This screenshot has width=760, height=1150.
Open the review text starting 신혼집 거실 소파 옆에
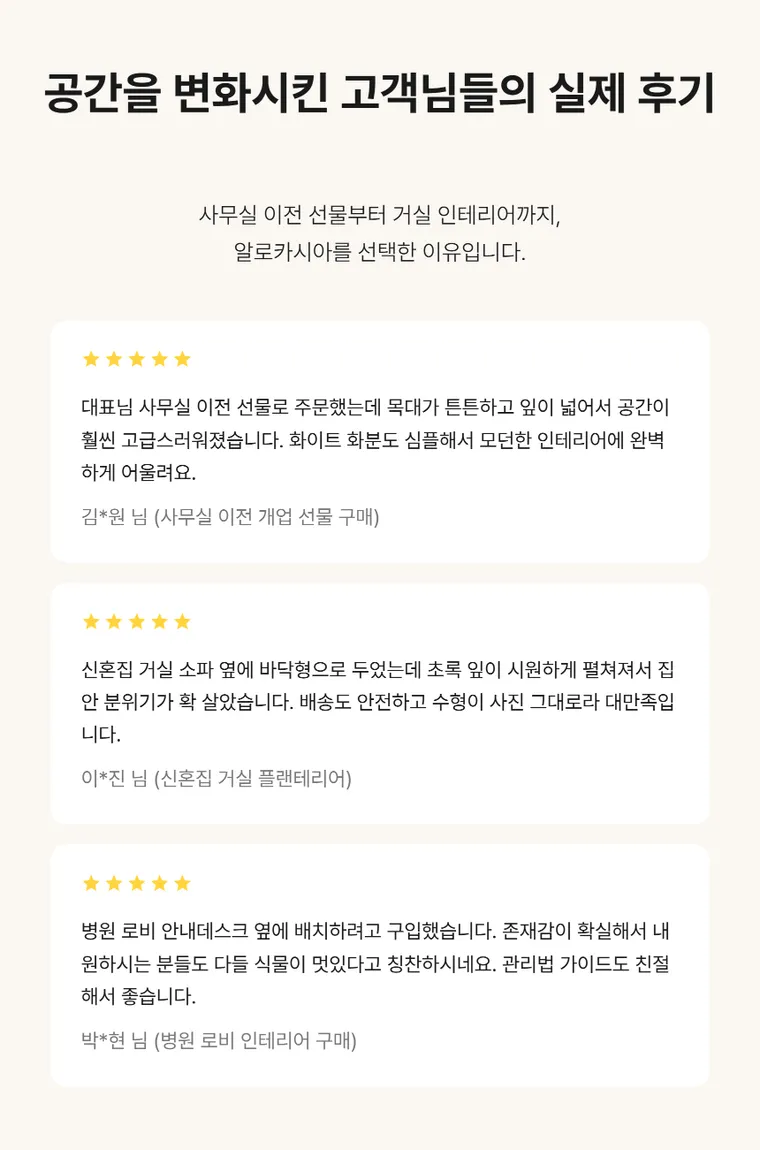378,701
